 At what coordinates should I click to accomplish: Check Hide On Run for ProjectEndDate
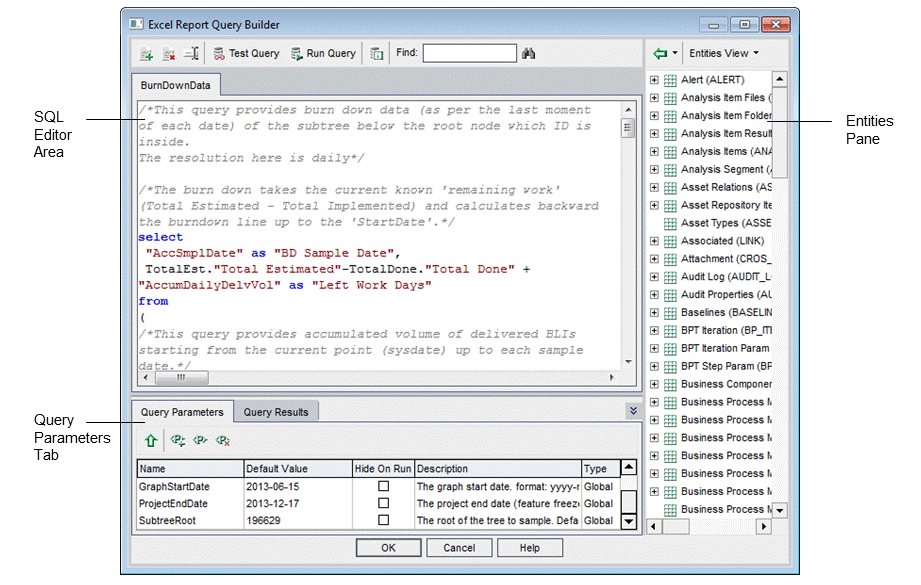[x=383, y=503]
